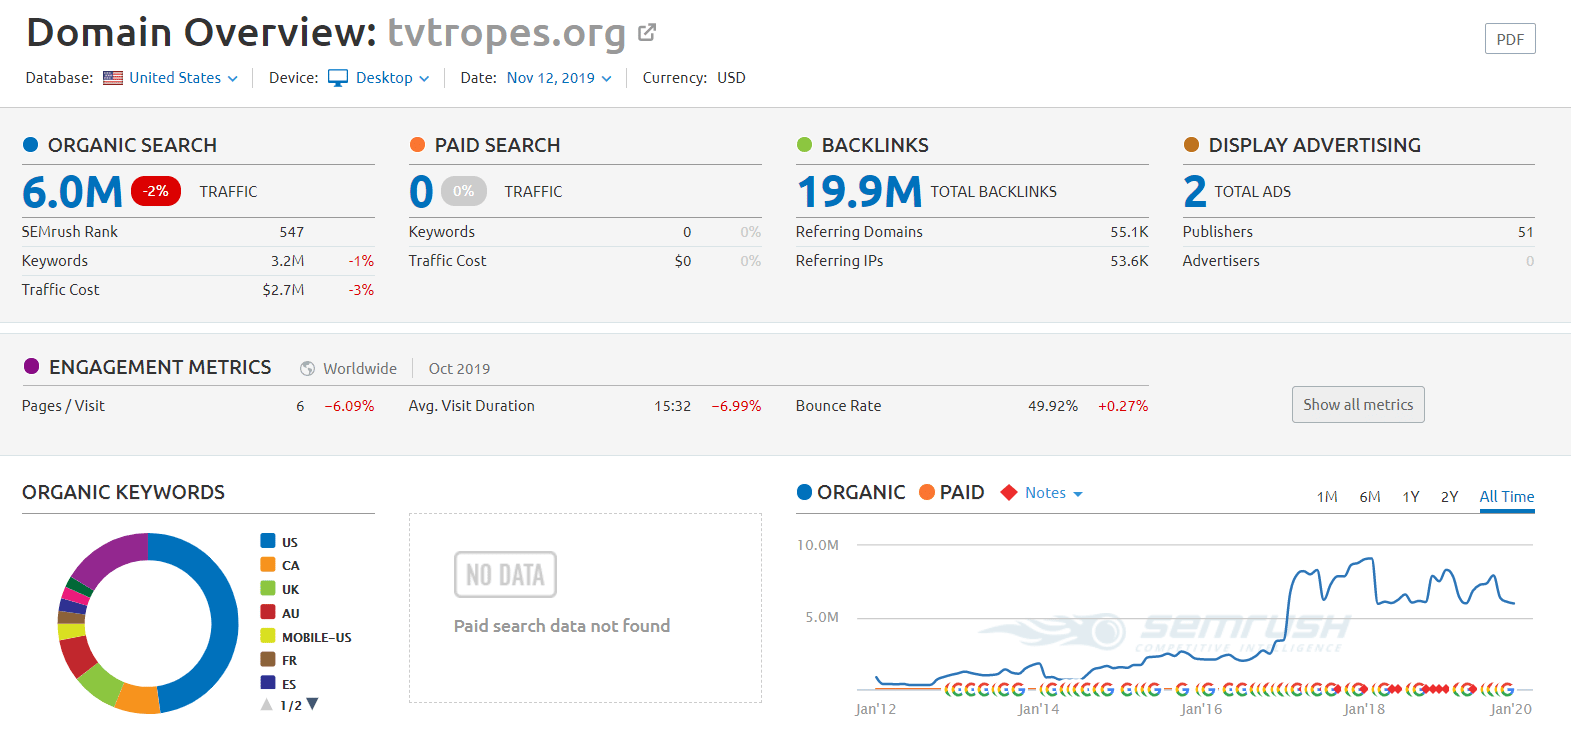This screenshot has width=1571, height=738.
Task: Click Avg. Visit Duration 15:32
Action: (672, 406)
